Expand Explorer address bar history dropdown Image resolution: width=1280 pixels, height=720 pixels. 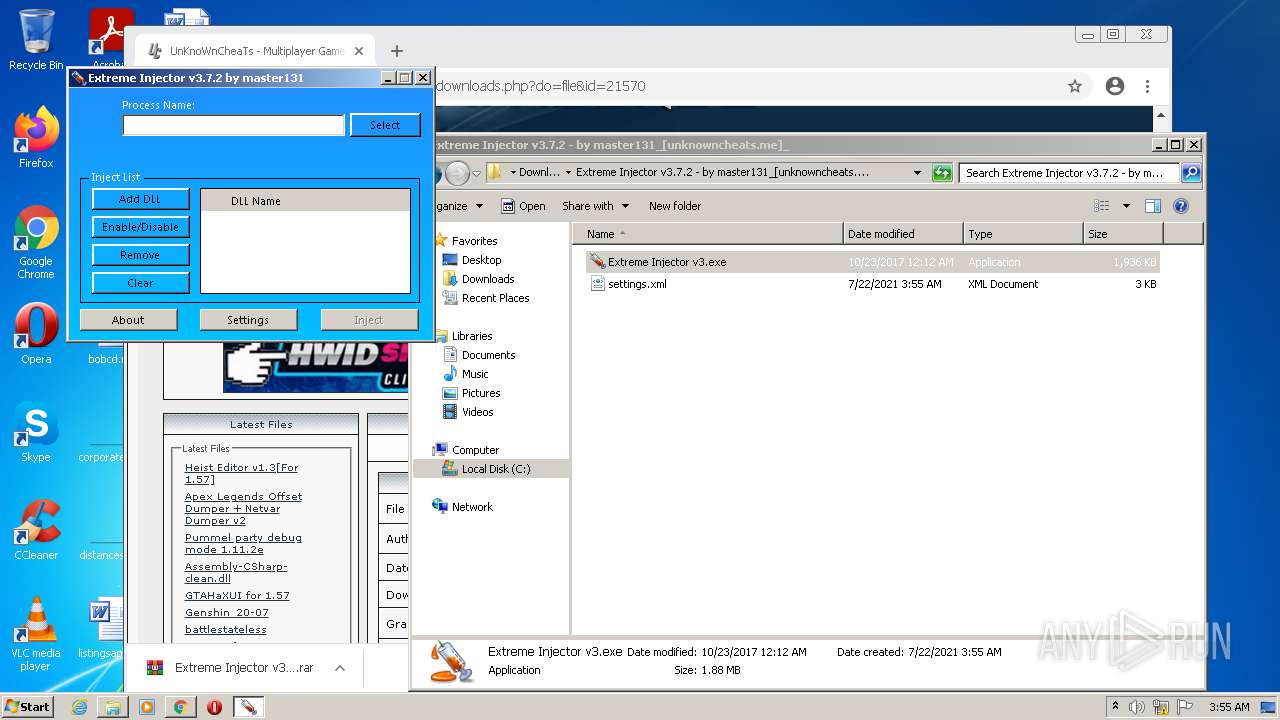[x=917, y=173]
